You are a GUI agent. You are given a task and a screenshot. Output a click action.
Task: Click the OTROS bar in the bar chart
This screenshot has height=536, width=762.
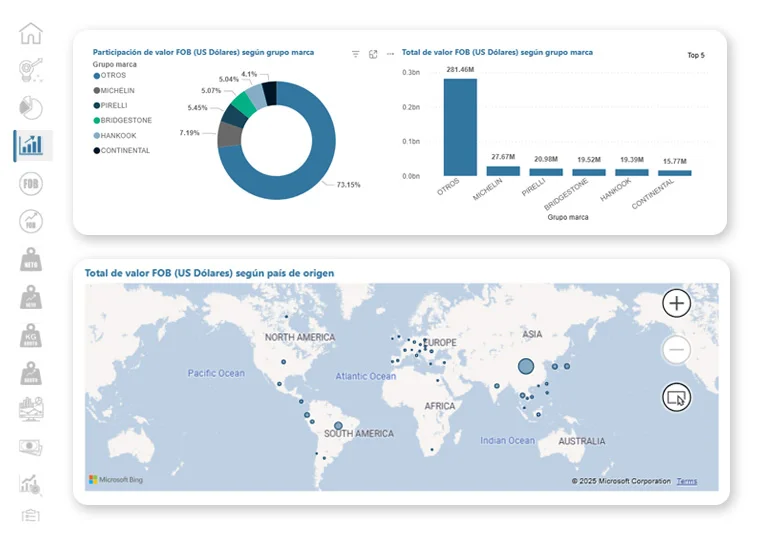pos(460,127)
